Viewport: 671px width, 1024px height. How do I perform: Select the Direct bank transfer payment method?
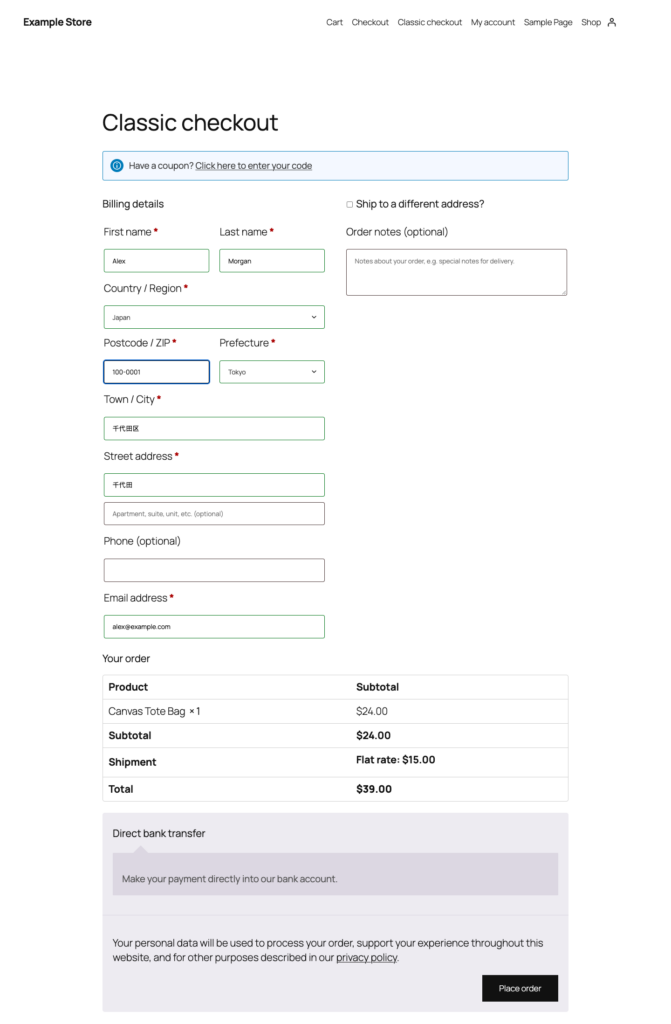pos(159,833)
